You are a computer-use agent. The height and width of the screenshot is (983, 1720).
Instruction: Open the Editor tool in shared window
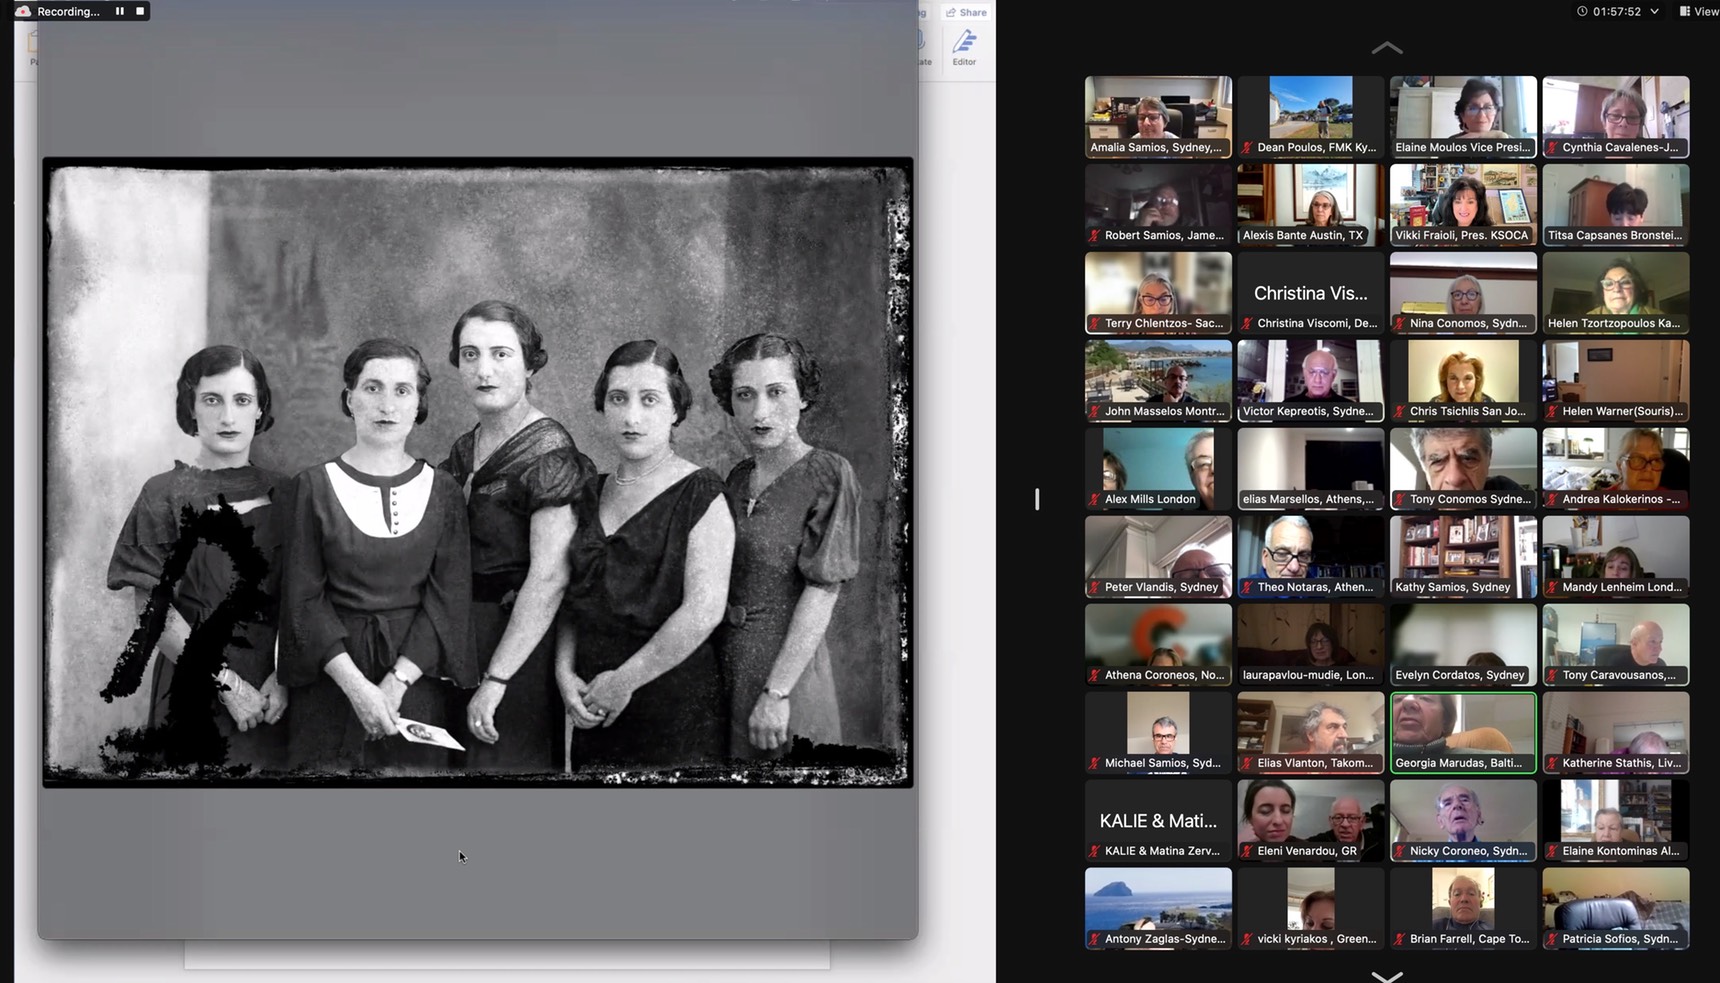(x=964, y=47)
